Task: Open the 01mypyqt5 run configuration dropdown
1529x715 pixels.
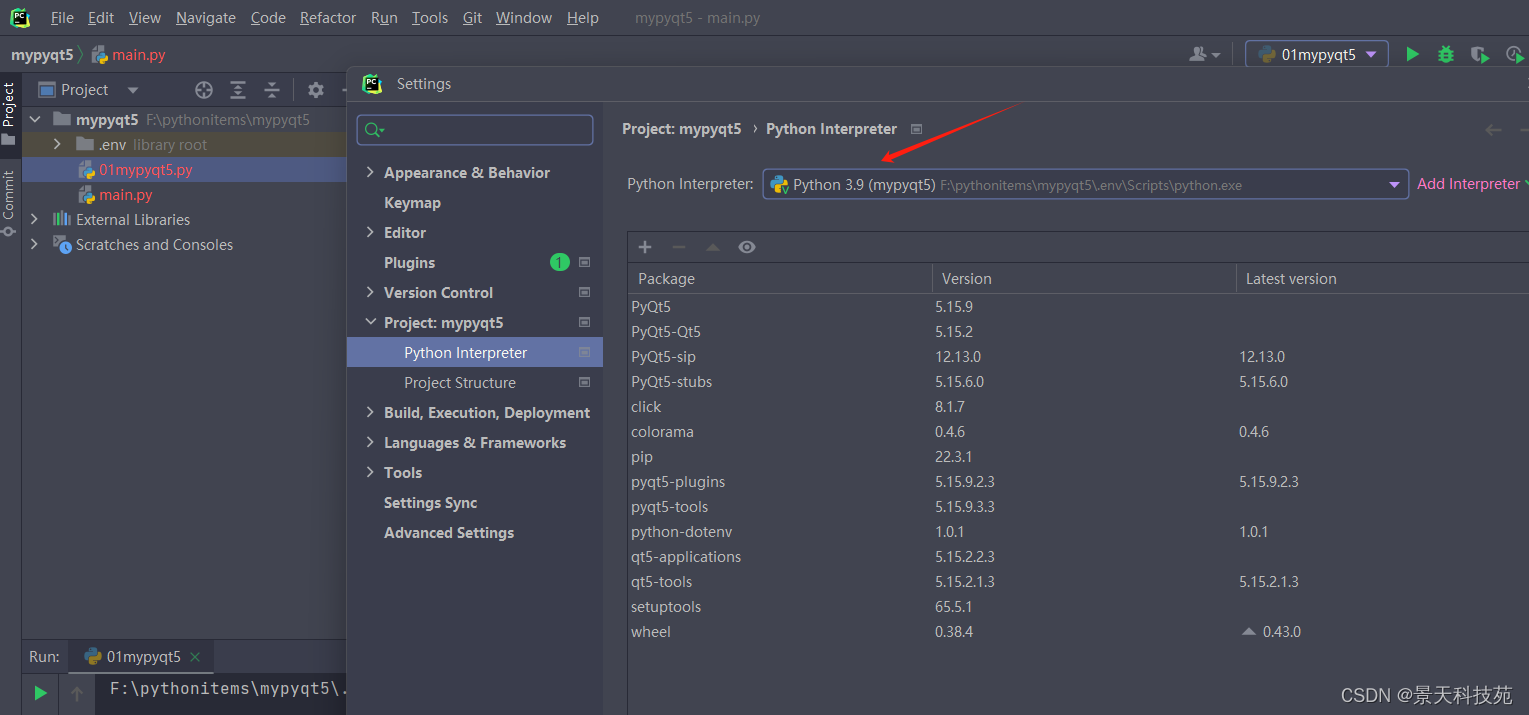Action: (x=1316, y=55)
